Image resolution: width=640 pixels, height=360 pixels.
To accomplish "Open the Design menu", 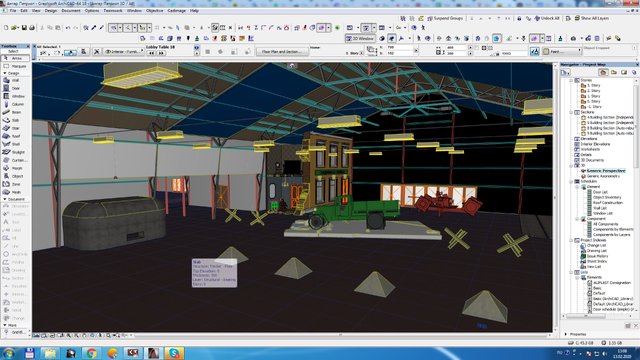I will coord(51,11).
